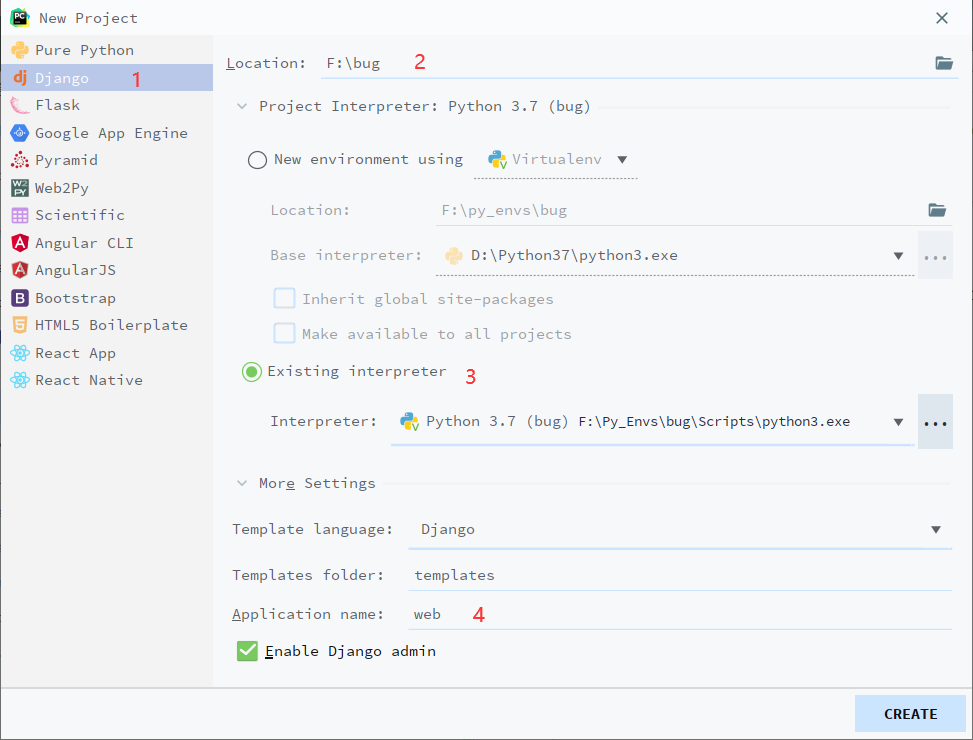Select New environment using radio button
The height and width of the screenshot is (740, 973).
(257, 160)
